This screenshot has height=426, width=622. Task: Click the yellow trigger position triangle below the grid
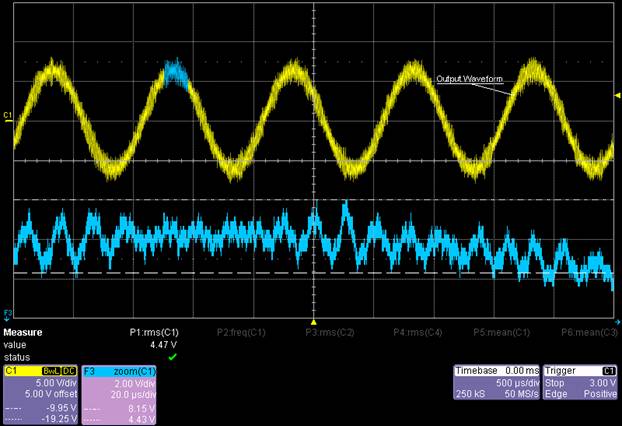click(x=314, y=322)
